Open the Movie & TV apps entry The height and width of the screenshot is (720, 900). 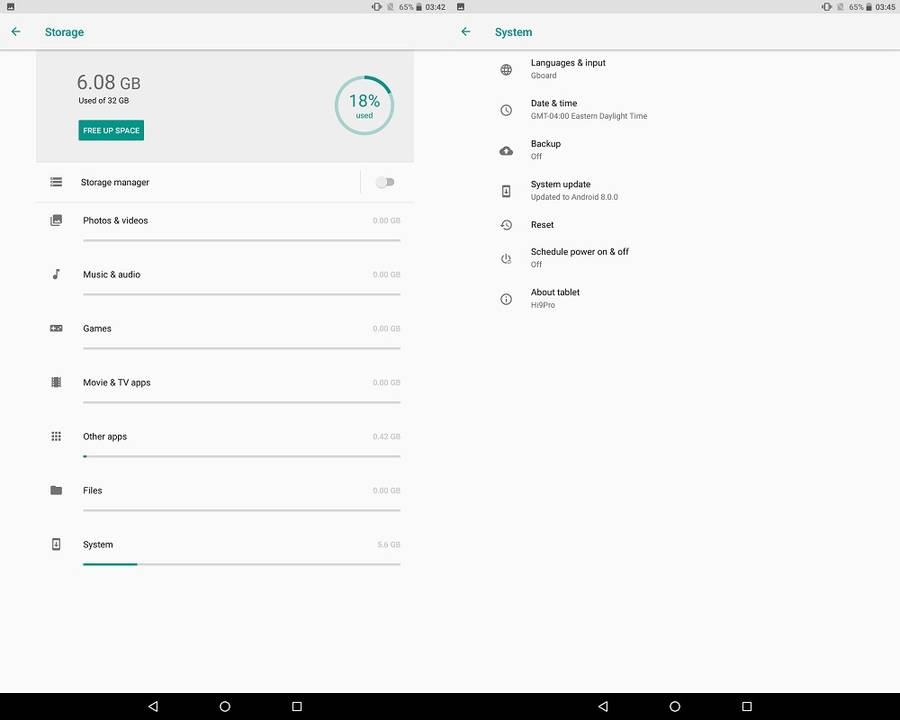coord(116,383)
